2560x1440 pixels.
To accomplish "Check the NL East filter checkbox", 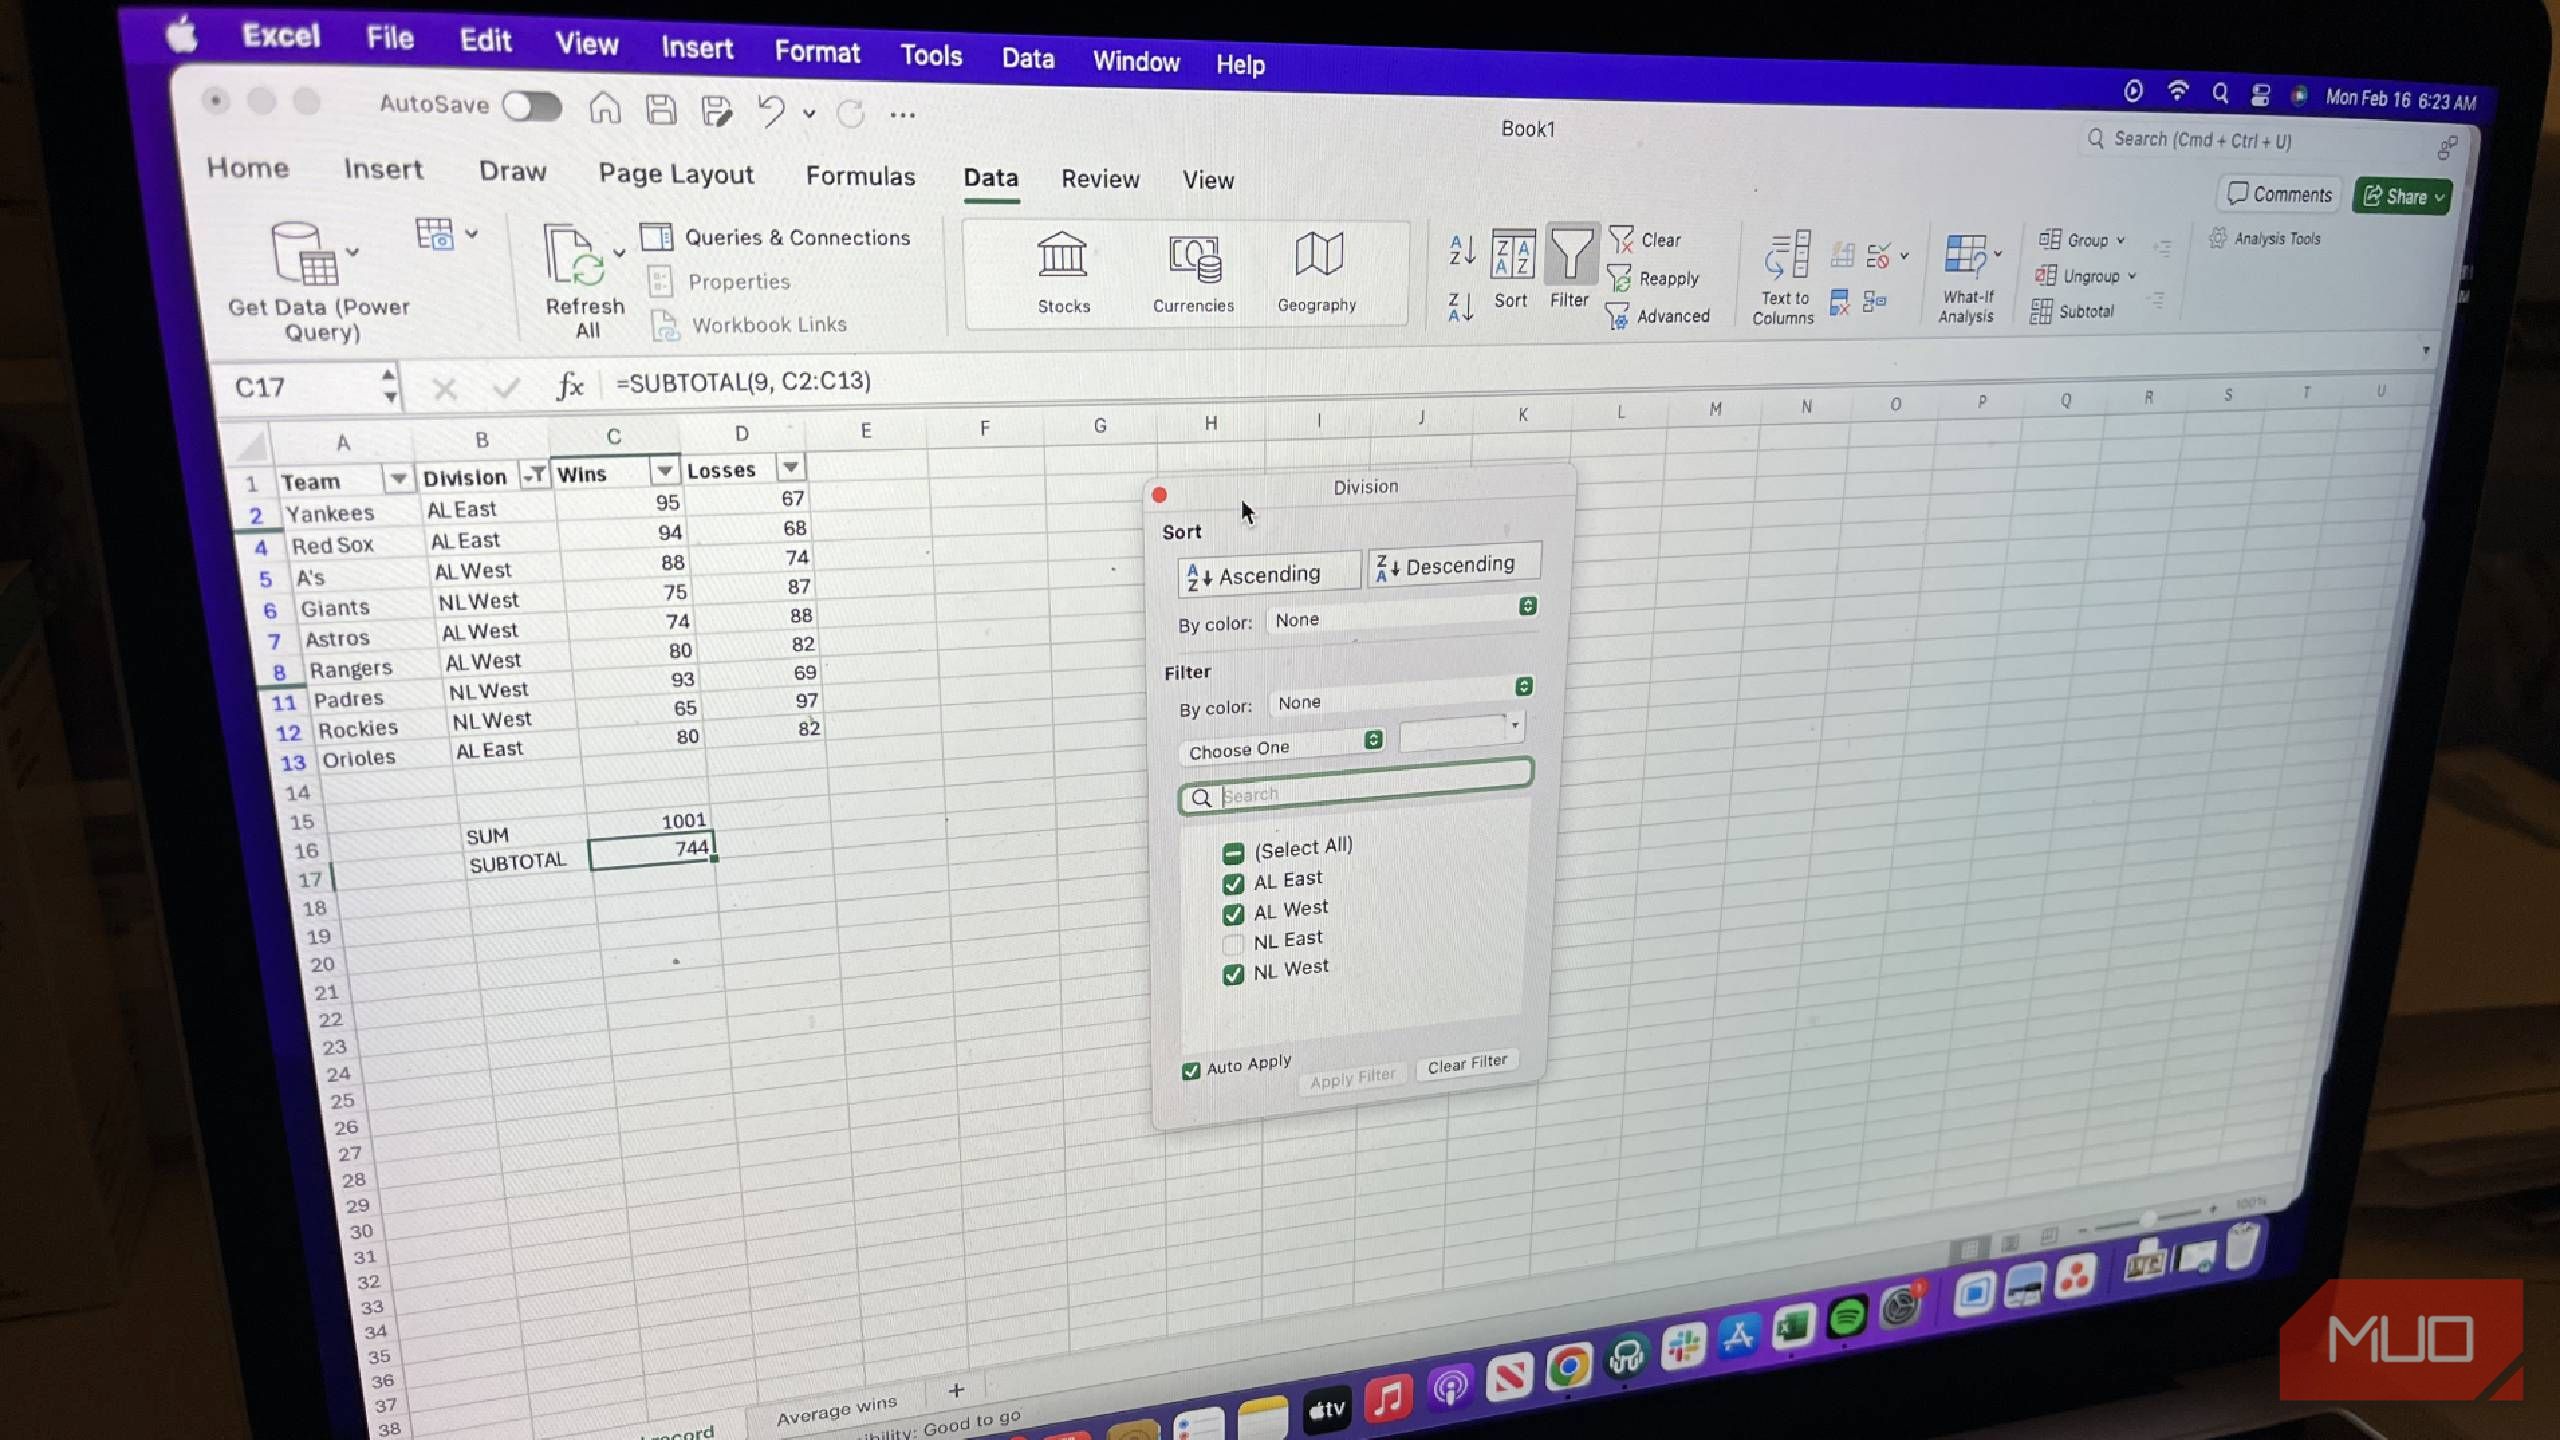I will 1232,943.
